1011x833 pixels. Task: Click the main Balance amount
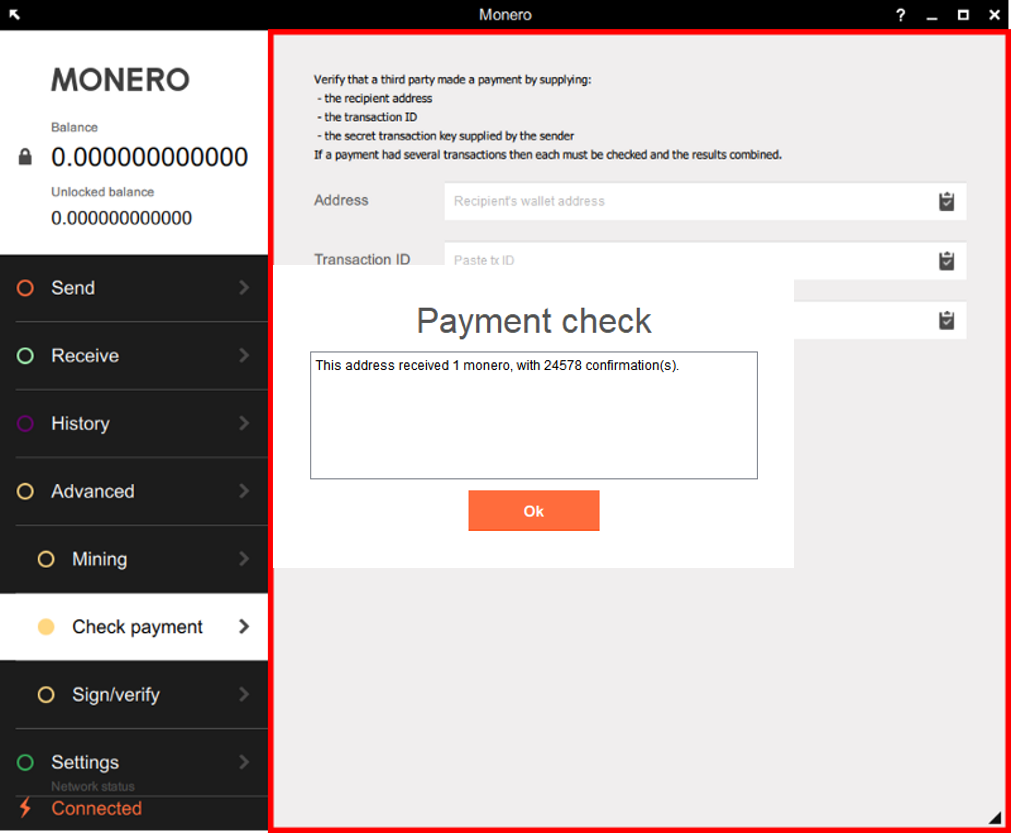pos(150,157)
